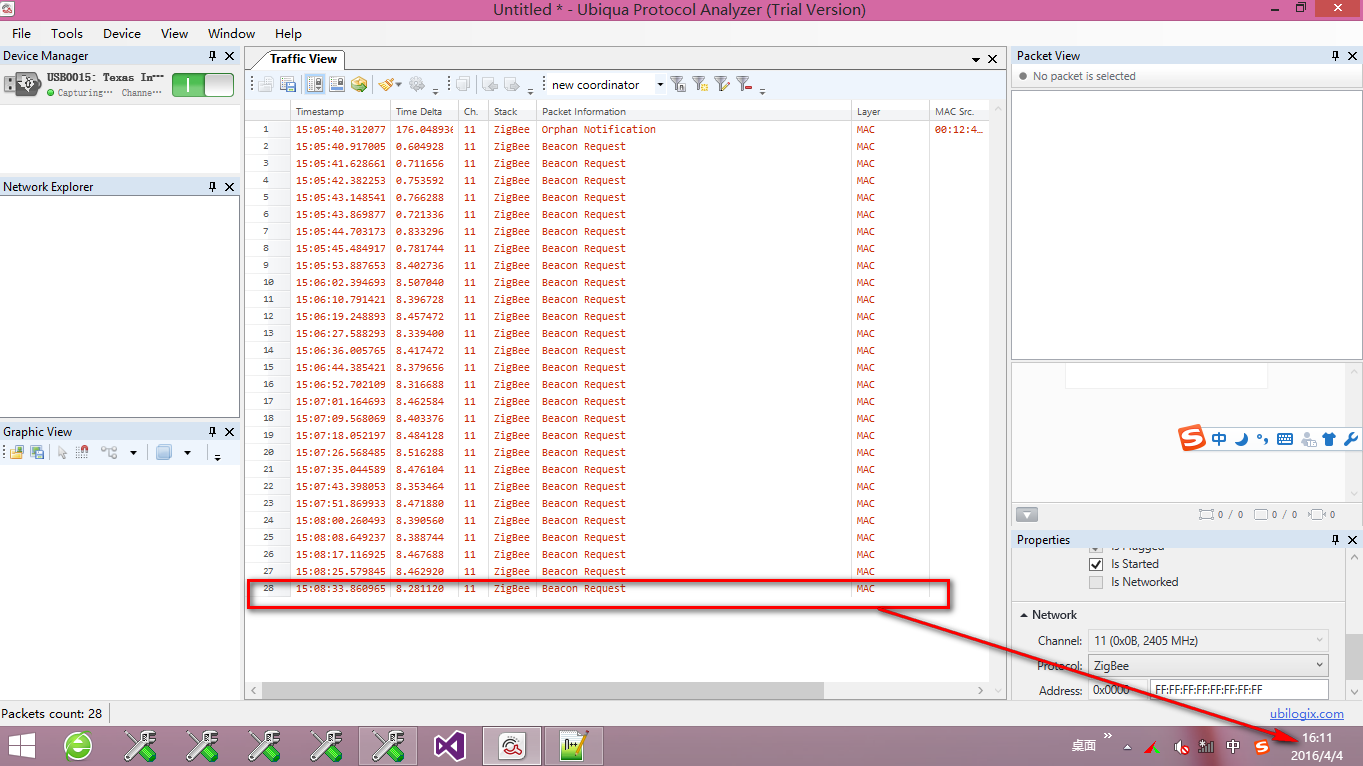Click the Address 0x0000 field
Screen dimensions: 1363x766
click(1119, 690)
